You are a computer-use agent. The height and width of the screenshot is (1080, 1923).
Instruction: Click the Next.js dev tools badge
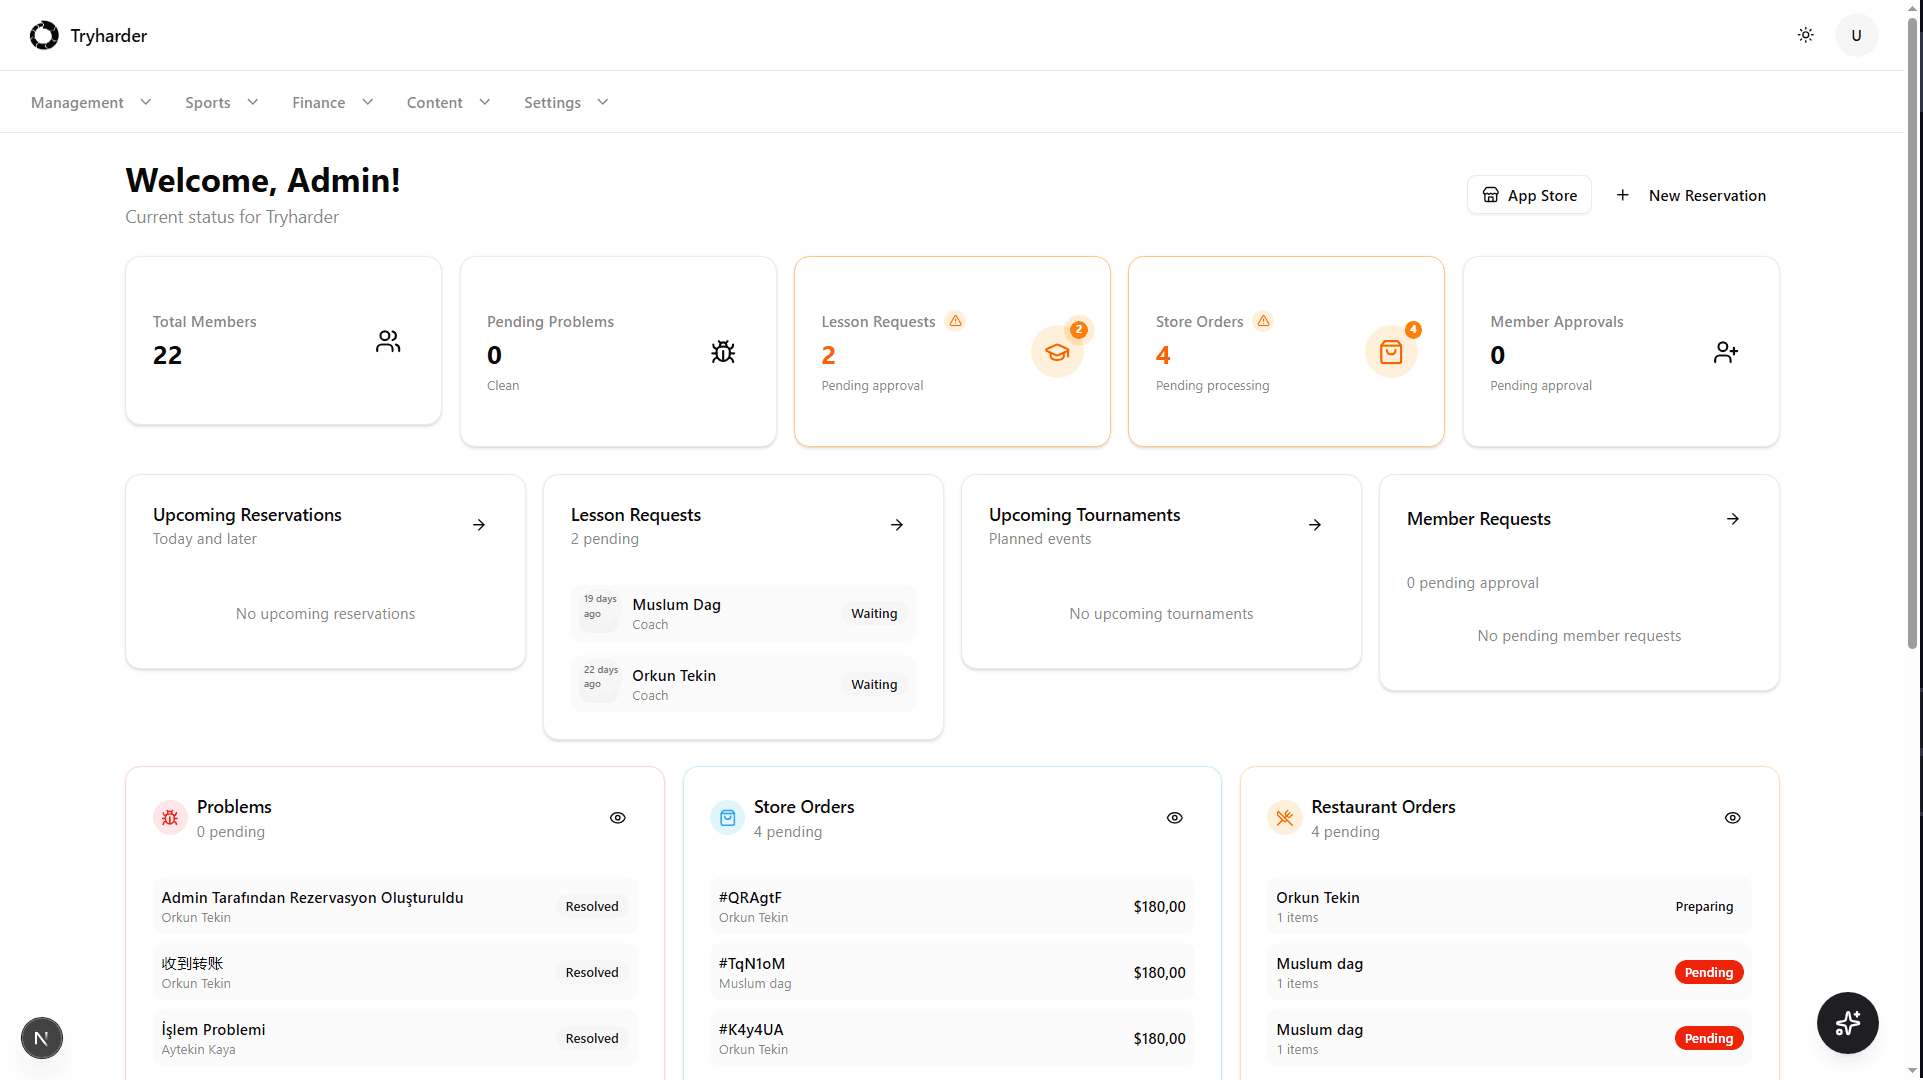pos(41,1038)
